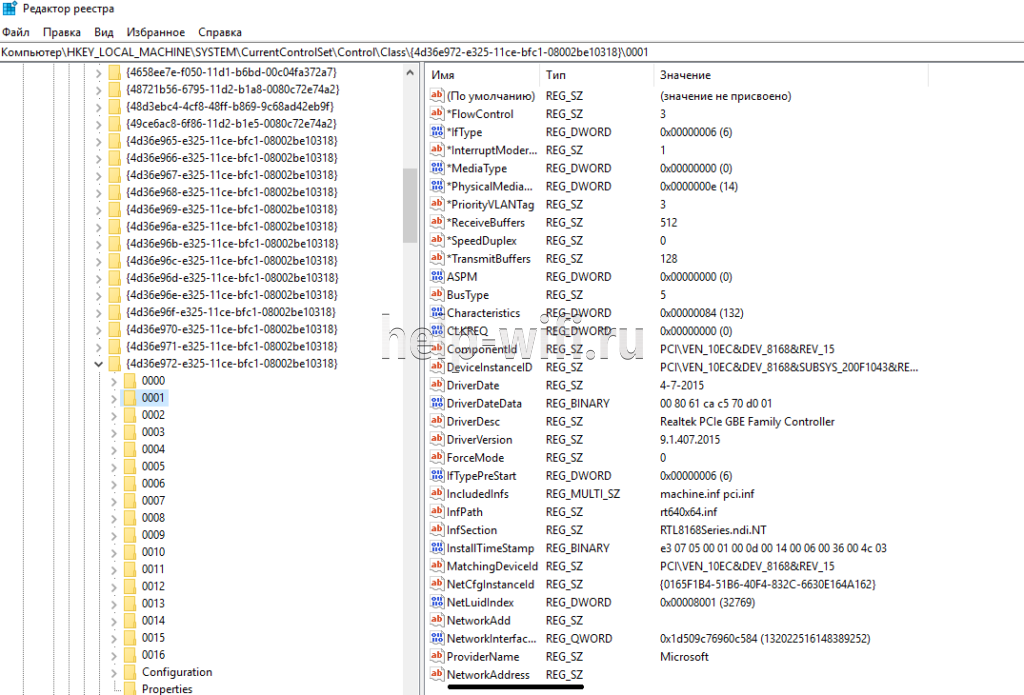This screenshot has height=695, width=1024.
Task: Click the DWORD icon next to ASPM
Action: (436, 277)
